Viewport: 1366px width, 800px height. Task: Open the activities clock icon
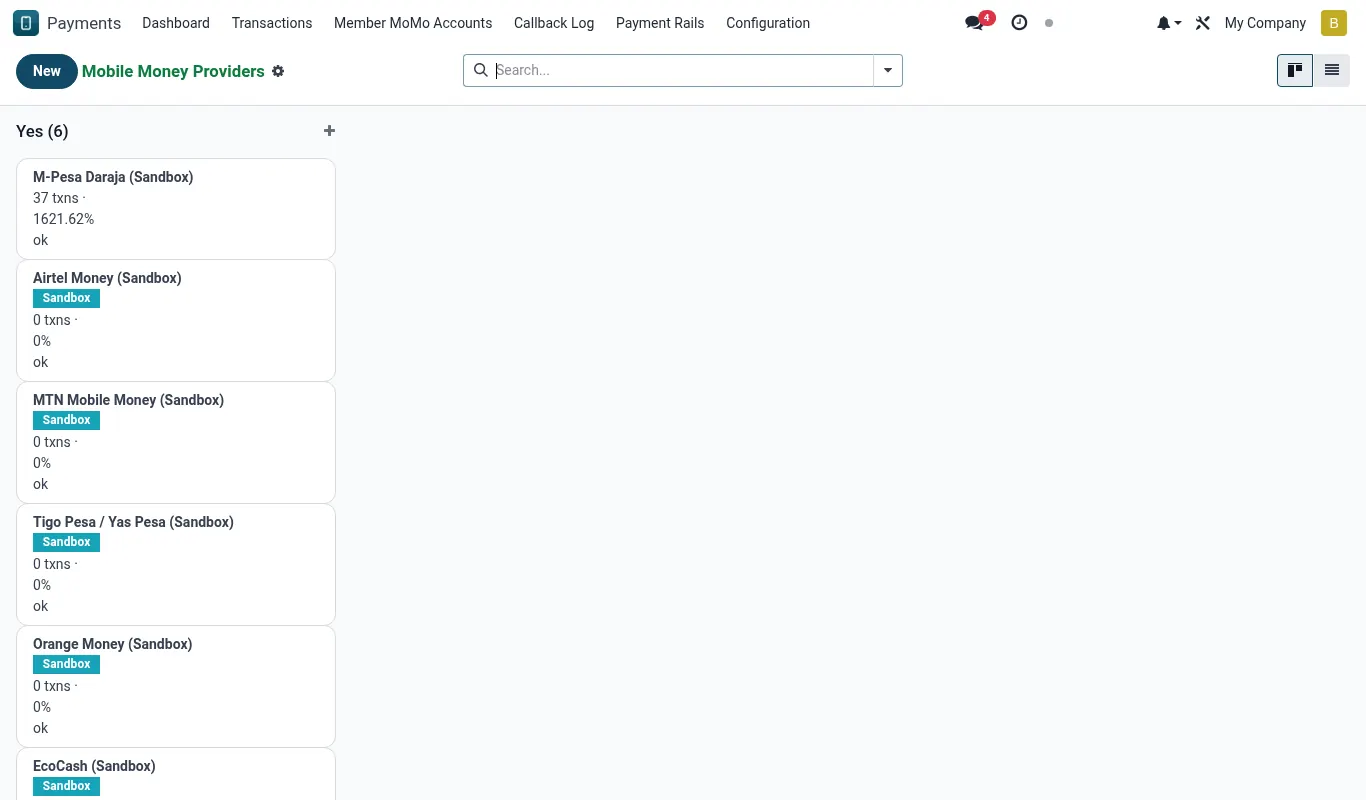(1019, 23)
